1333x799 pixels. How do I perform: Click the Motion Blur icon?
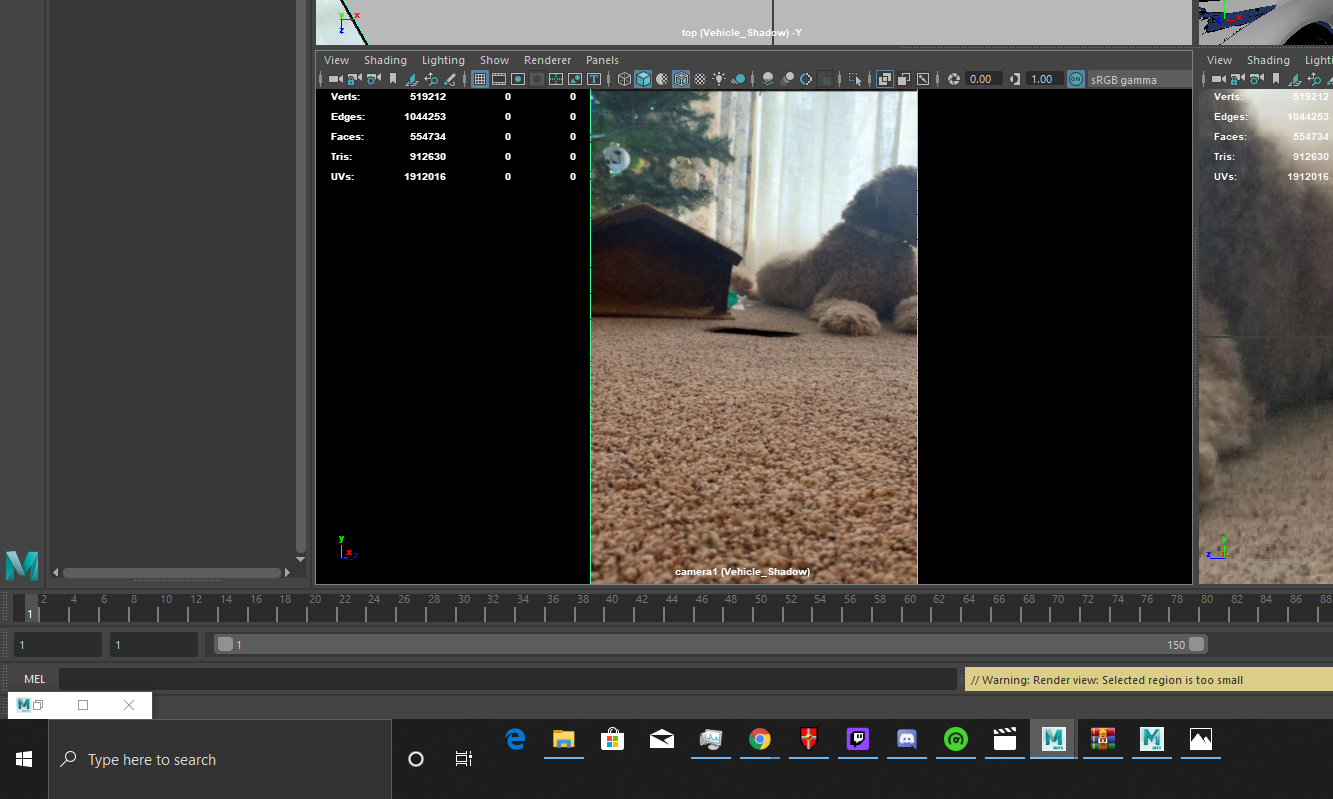click(787, 79)
